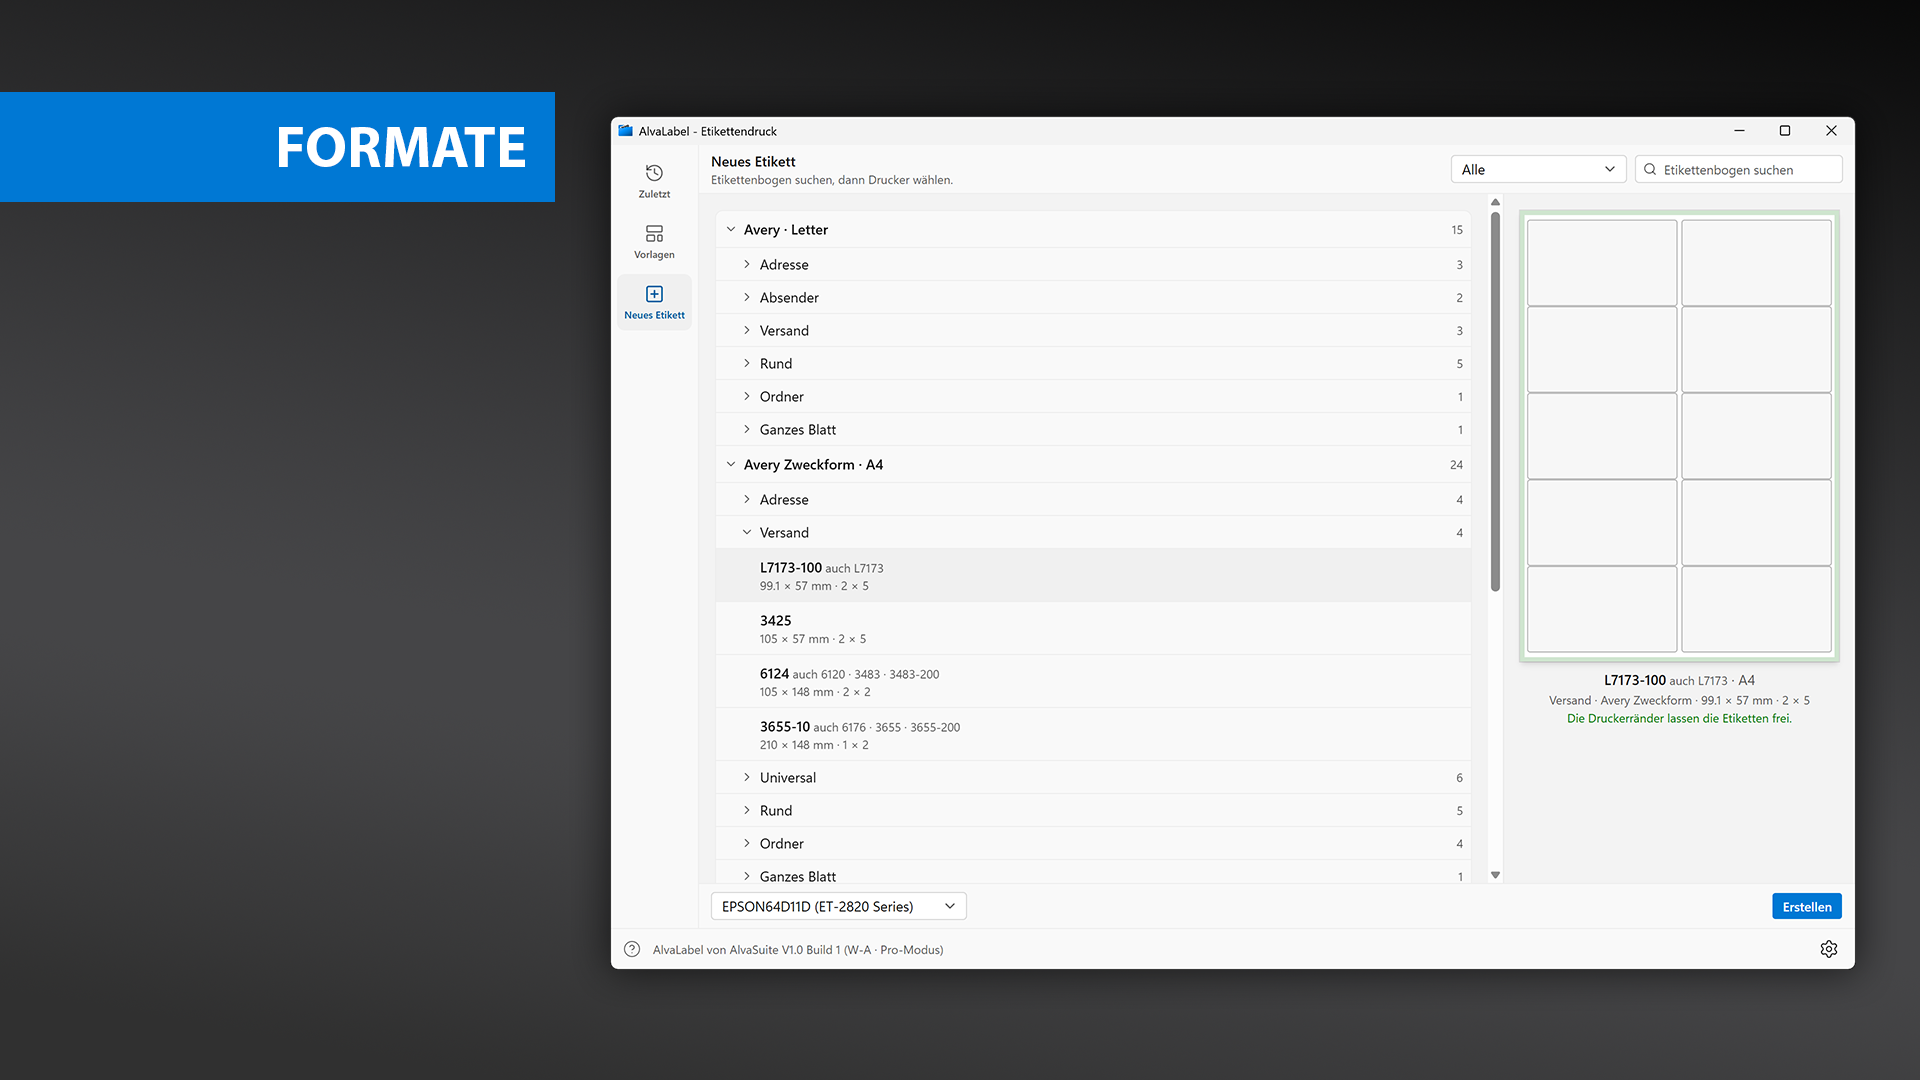
Task: Select the 3655-10 label sheet
Action: tap(1093, 734)
